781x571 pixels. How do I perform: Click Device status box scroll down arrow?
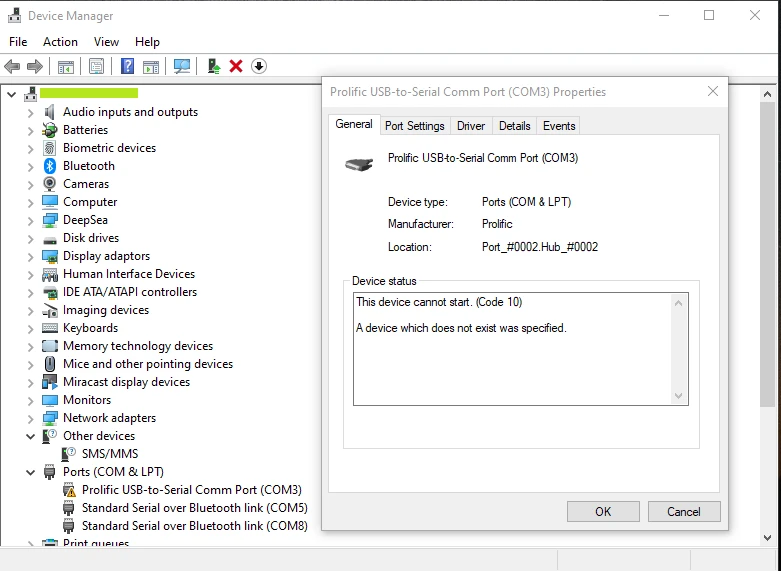678,396
